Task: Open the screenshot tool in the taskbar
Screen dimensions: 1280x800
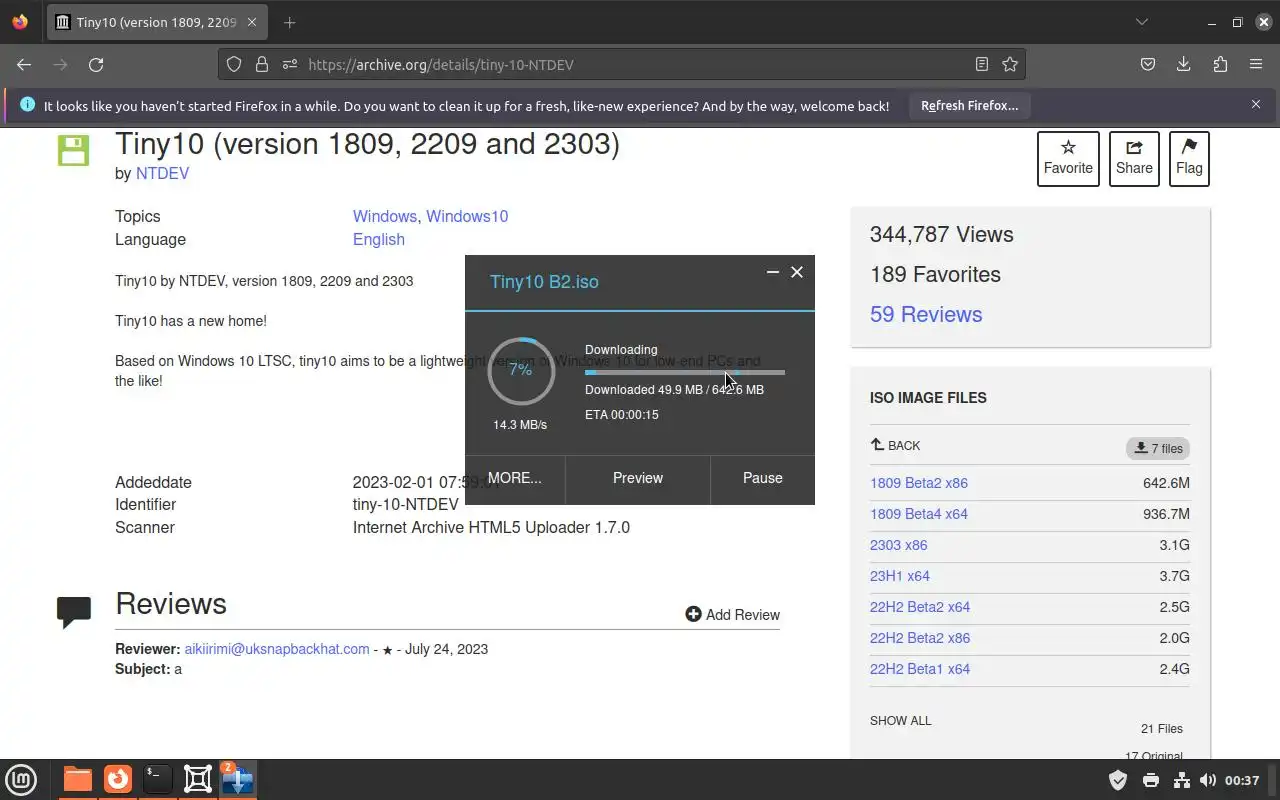Action: point(198,779)
